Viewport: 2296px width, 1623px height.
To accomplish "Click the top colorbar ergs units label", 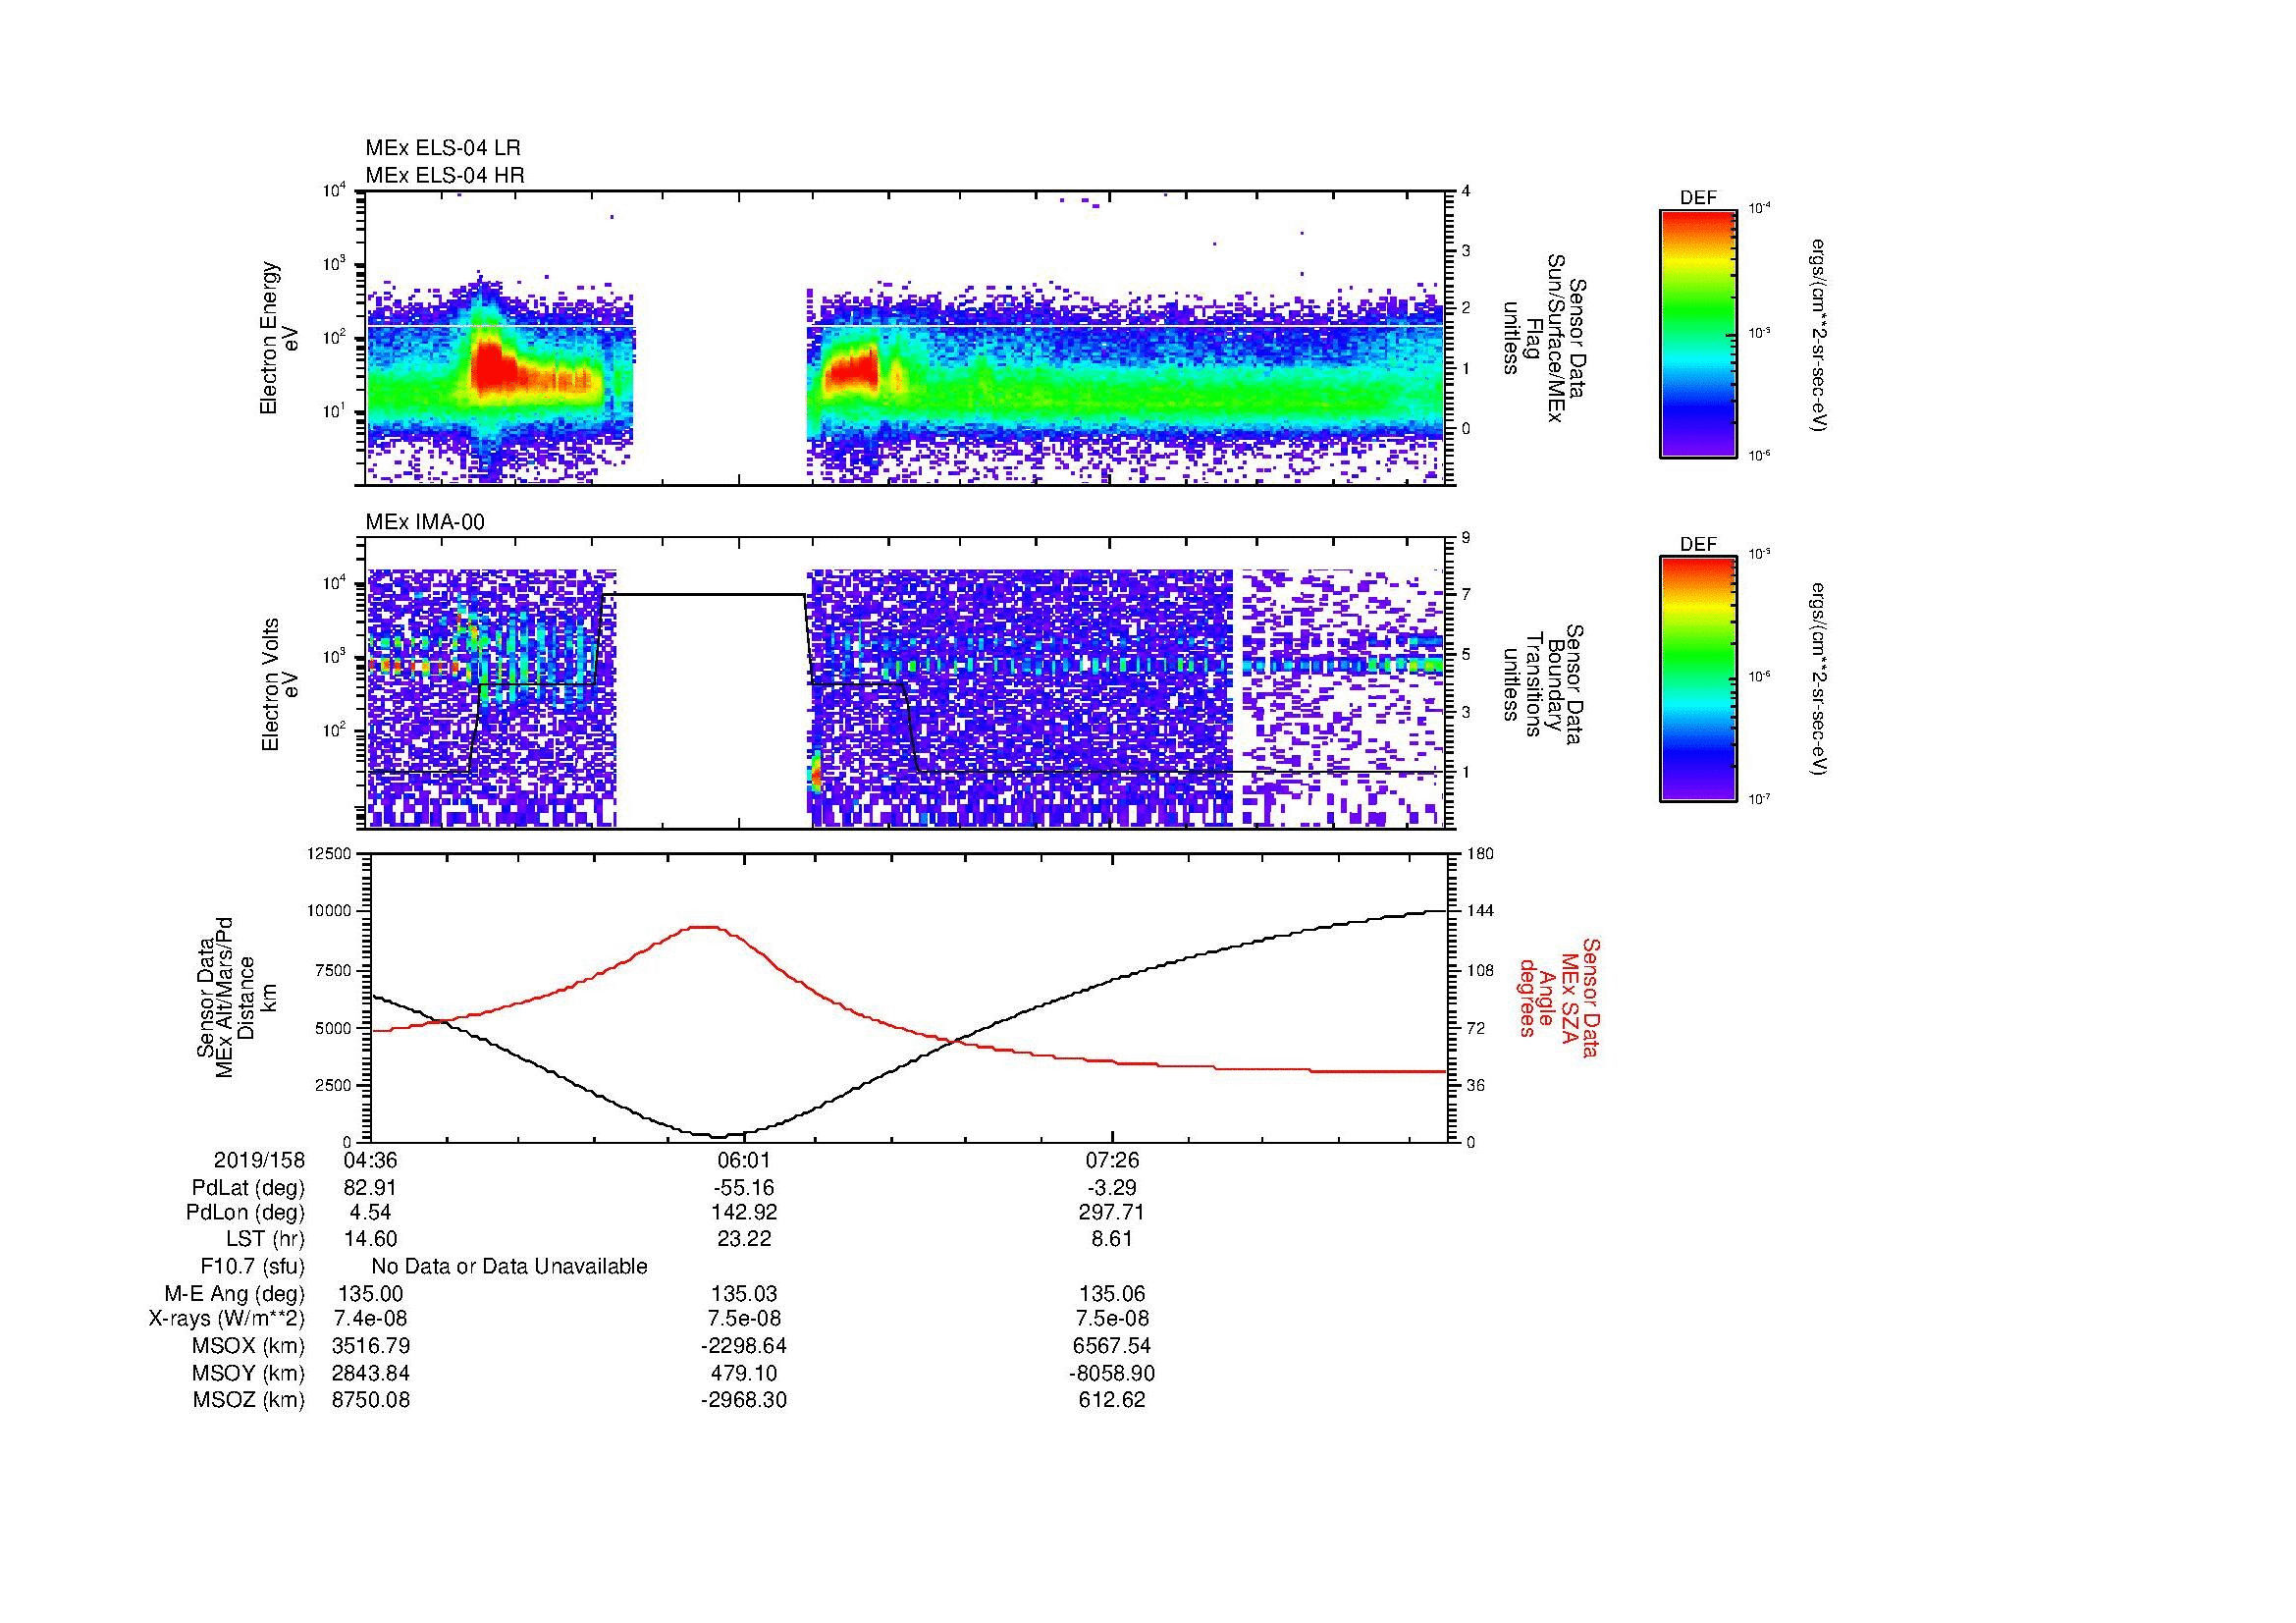I will coord(1817,334).
